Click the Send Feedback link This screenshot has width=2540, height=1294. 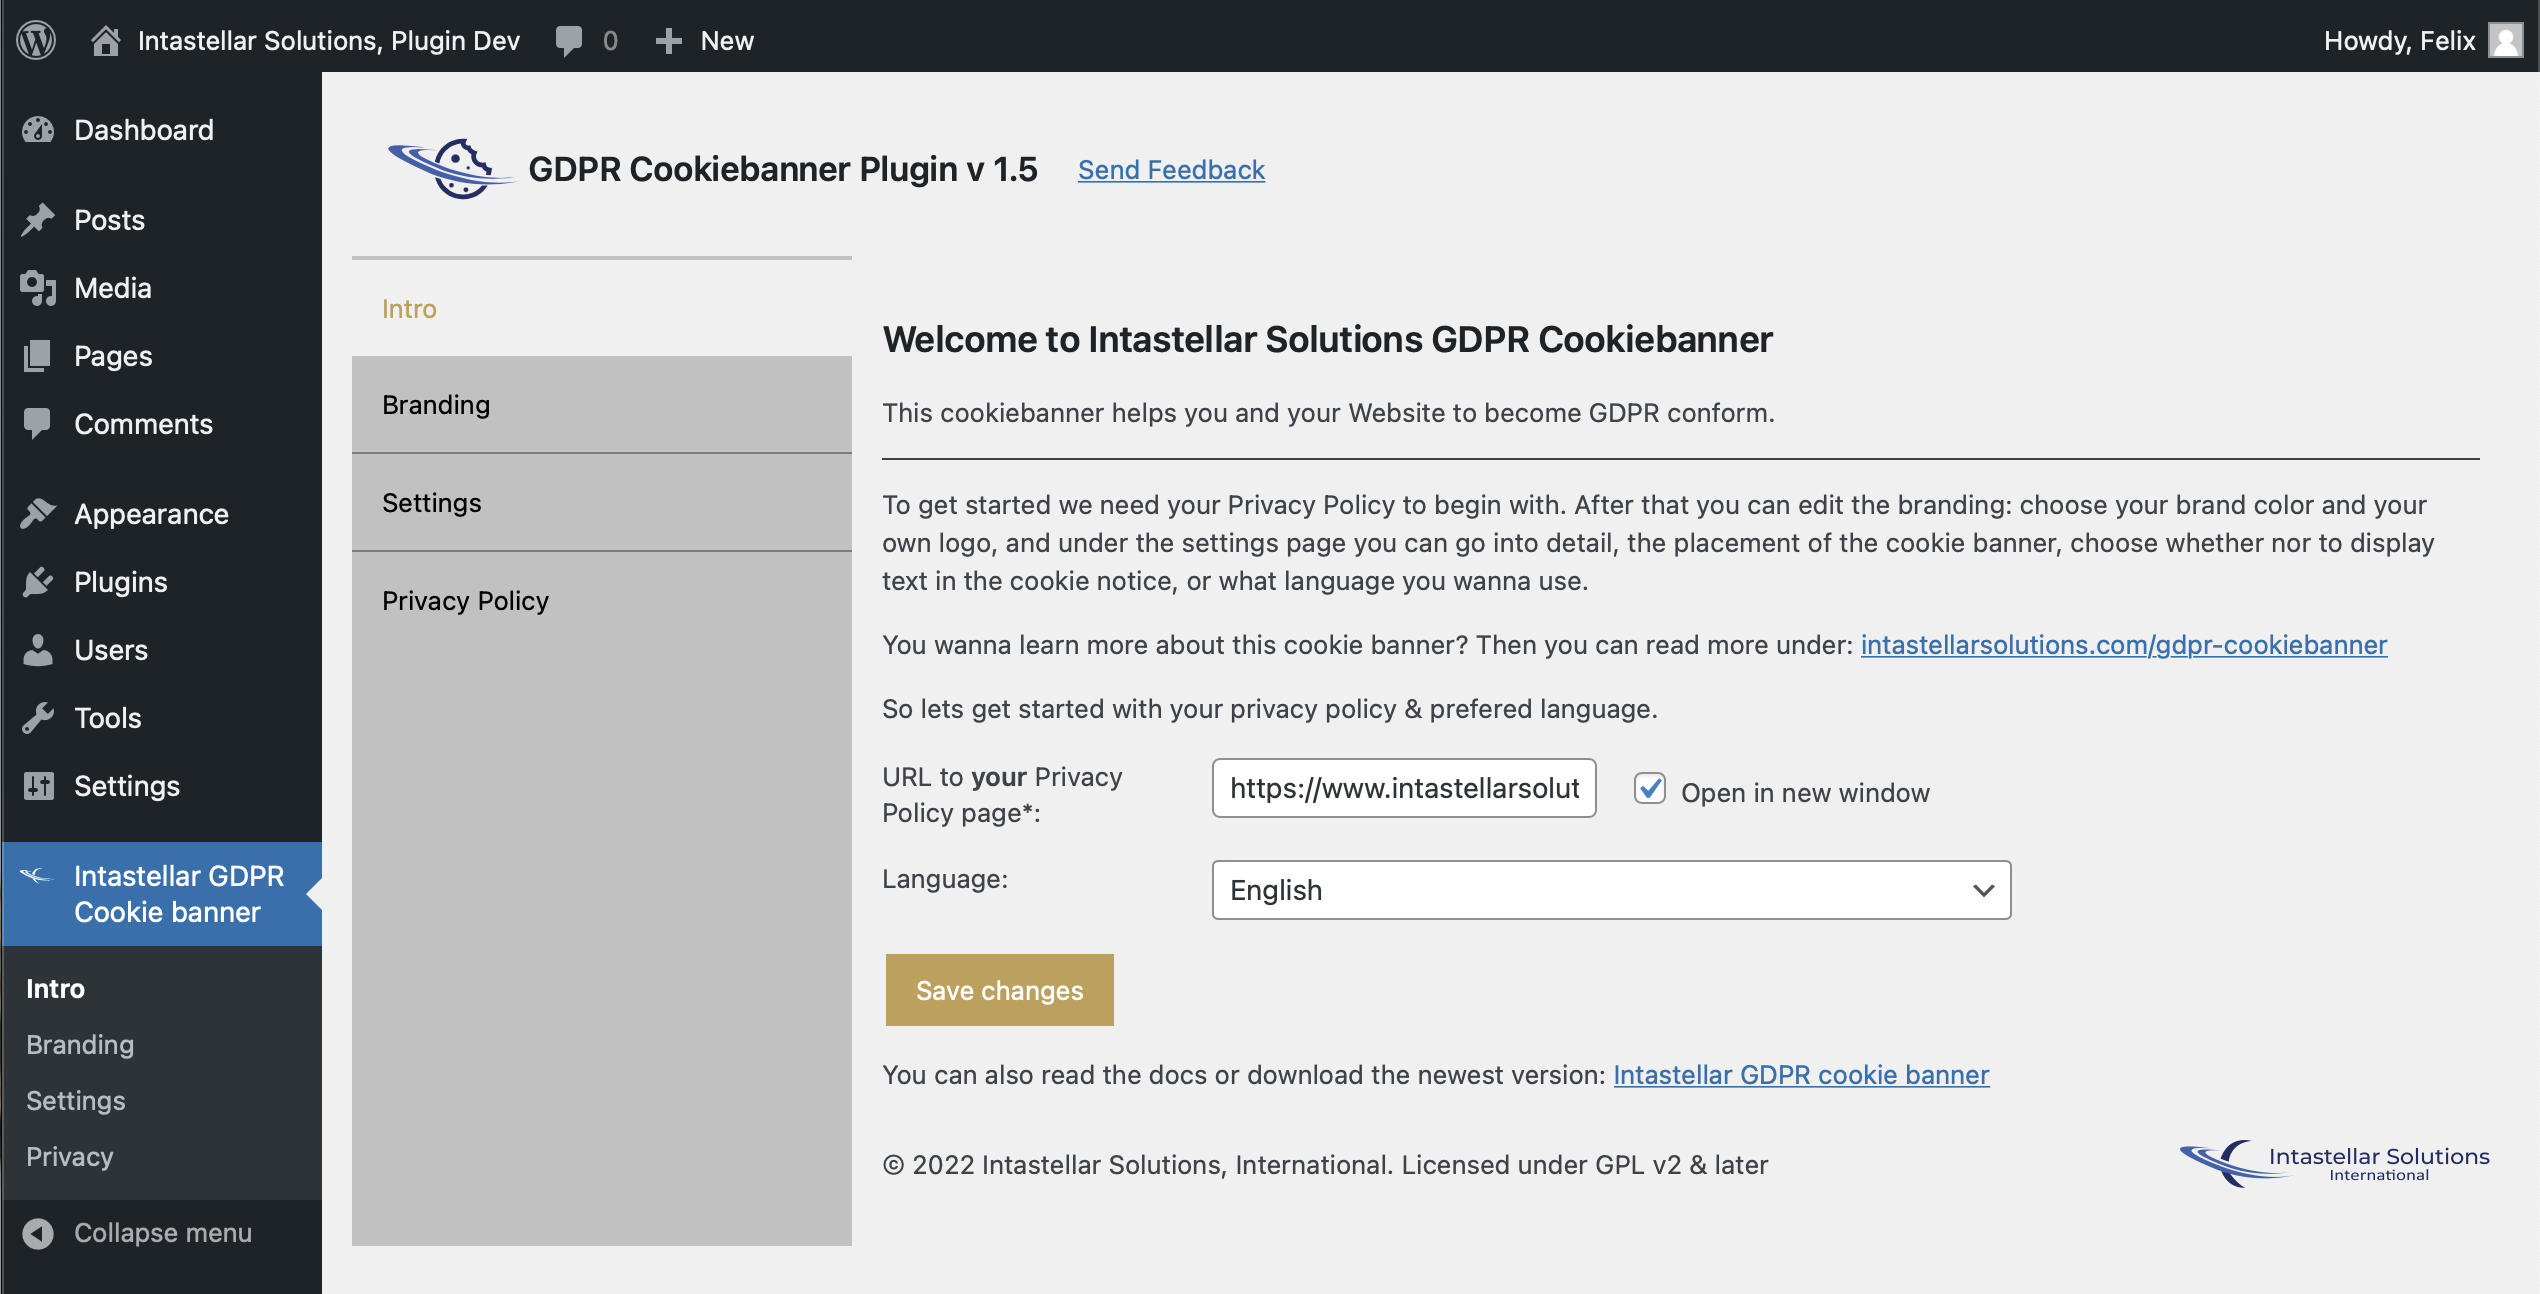pyautogui.click(x=1172, y=167)
